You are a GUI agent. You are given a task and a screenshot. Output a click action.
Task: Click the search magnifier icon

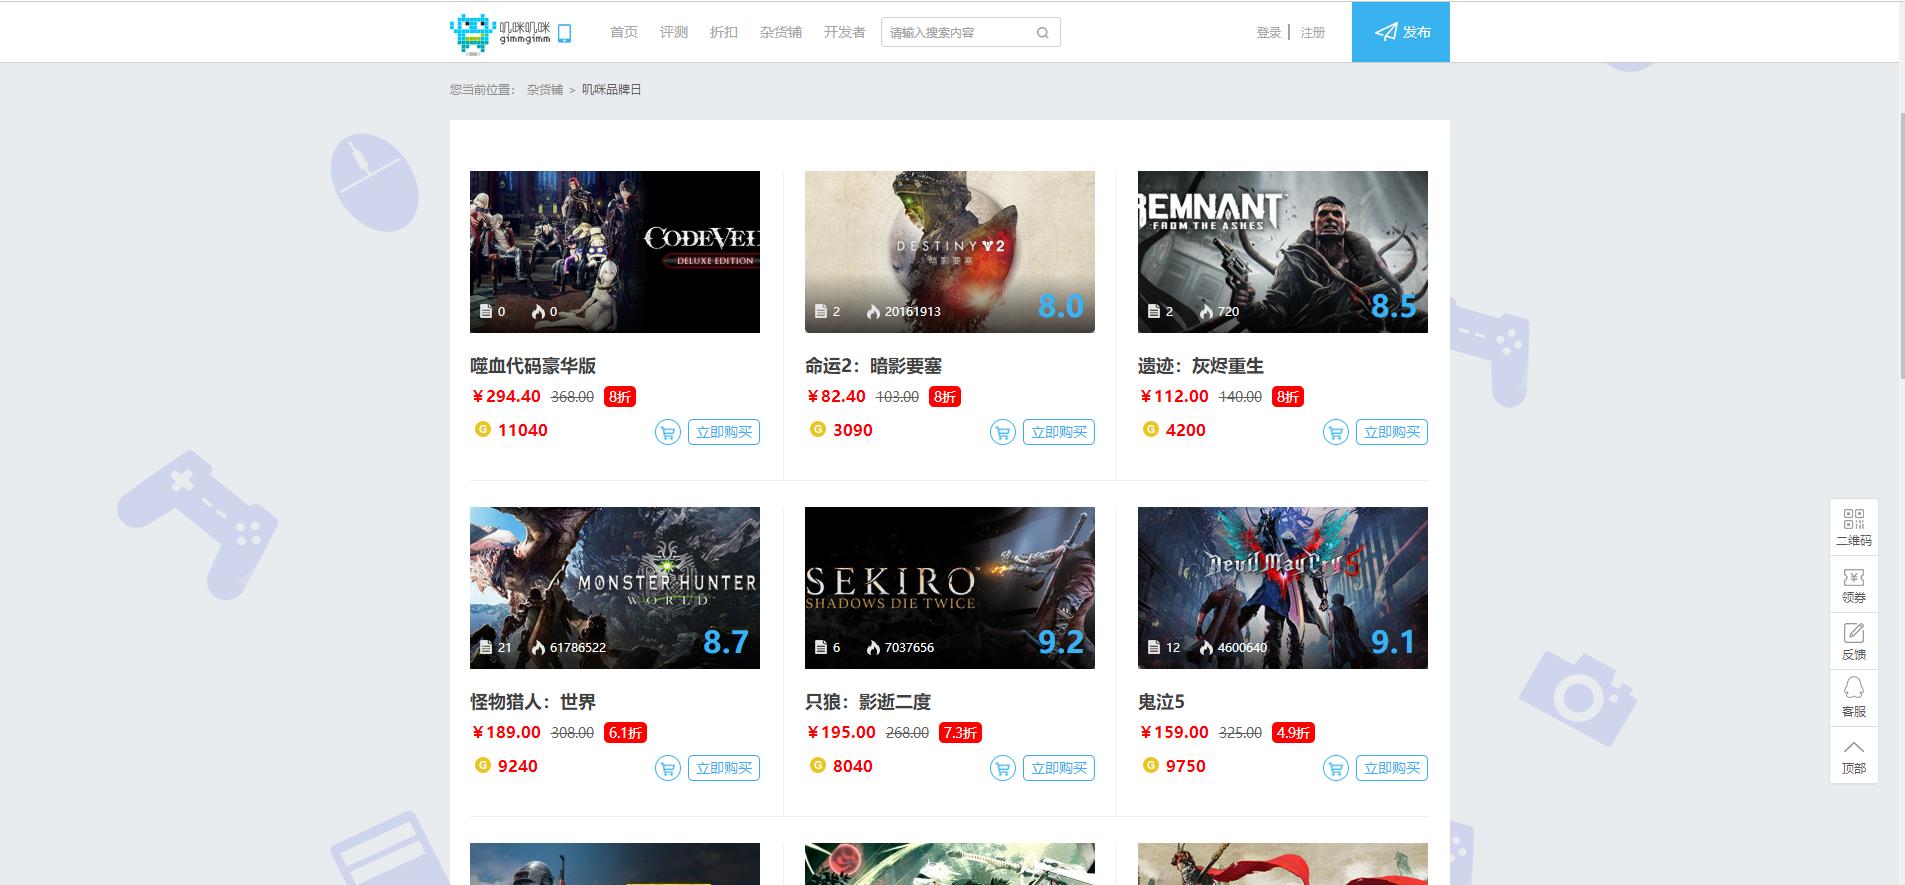pyautogui.click(x=1042, y=33)
